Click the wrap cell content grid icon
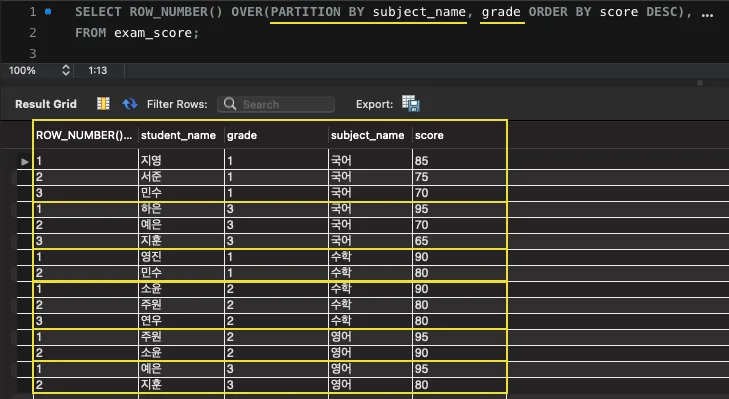The image size is (729, 399). click(103, 103)
